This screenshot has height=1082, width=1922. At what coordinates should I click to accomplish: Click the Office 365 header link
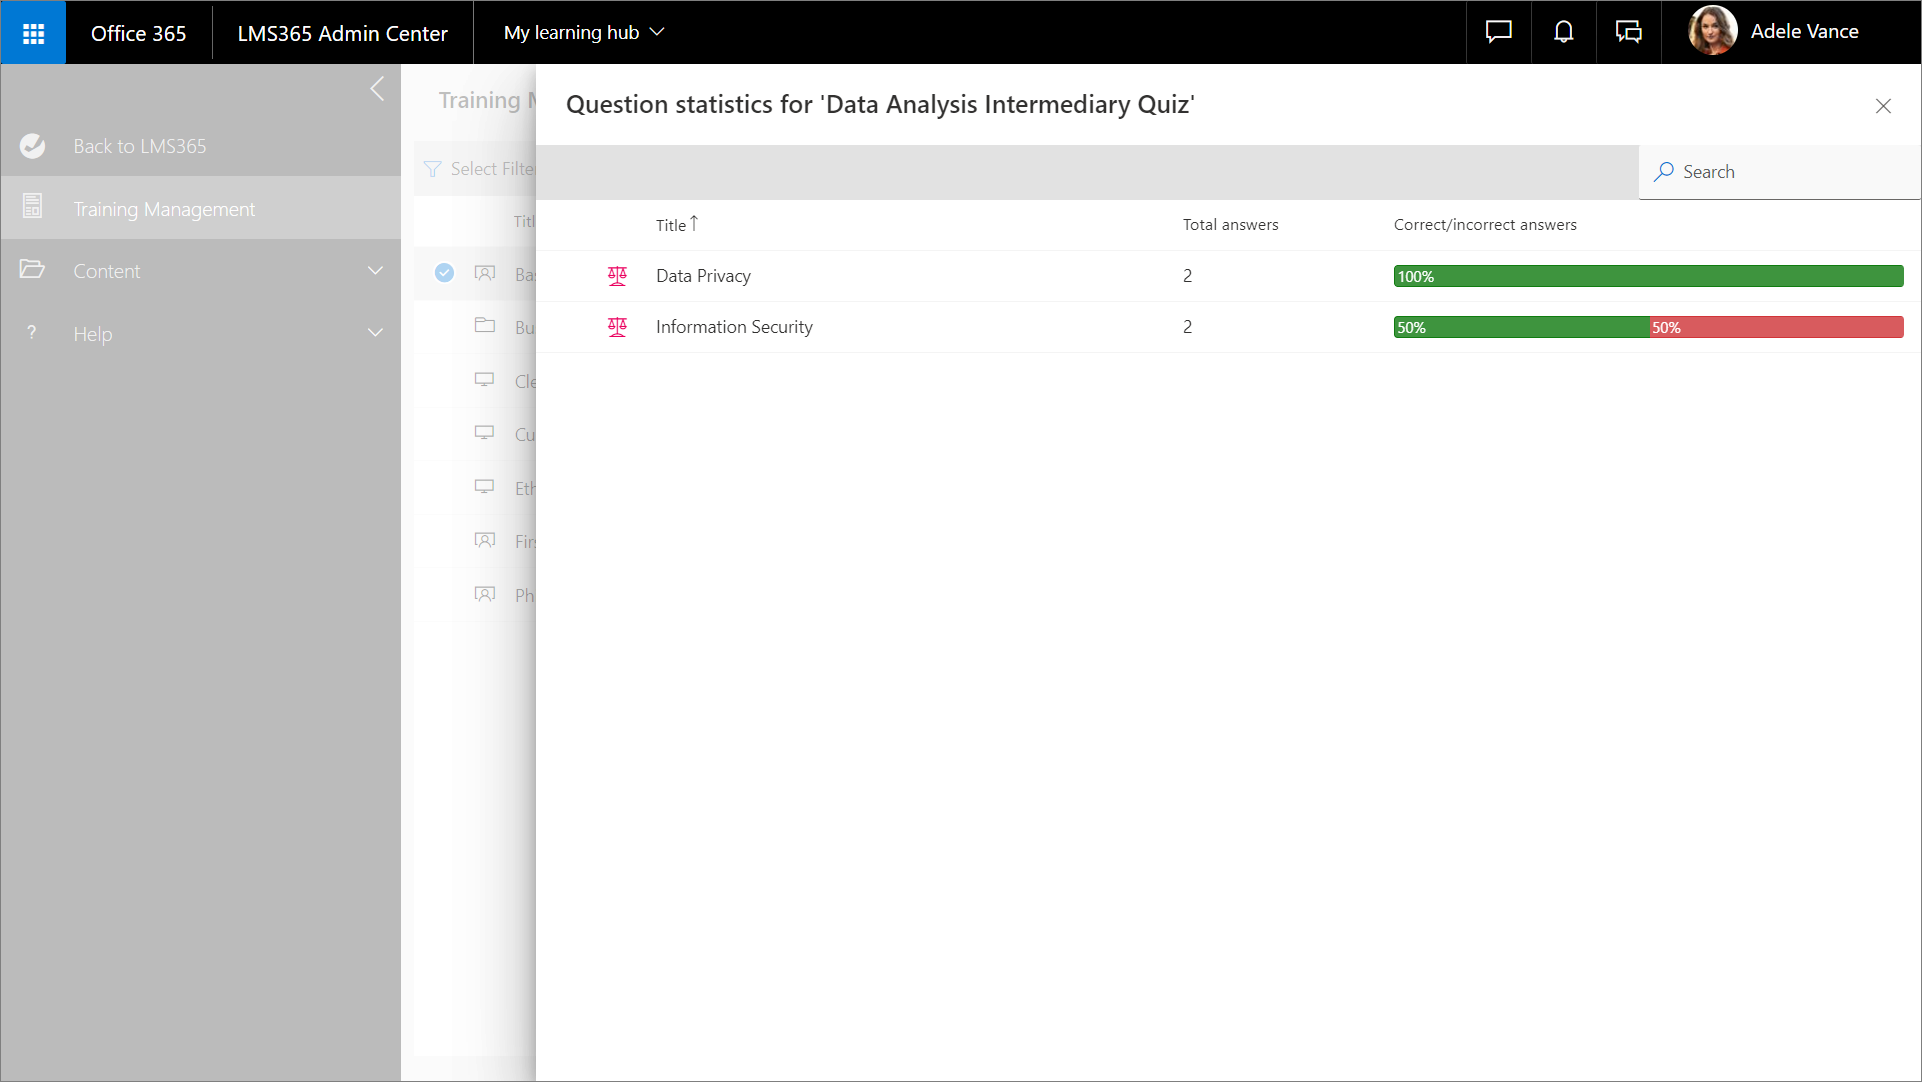[x=138, y=33]
